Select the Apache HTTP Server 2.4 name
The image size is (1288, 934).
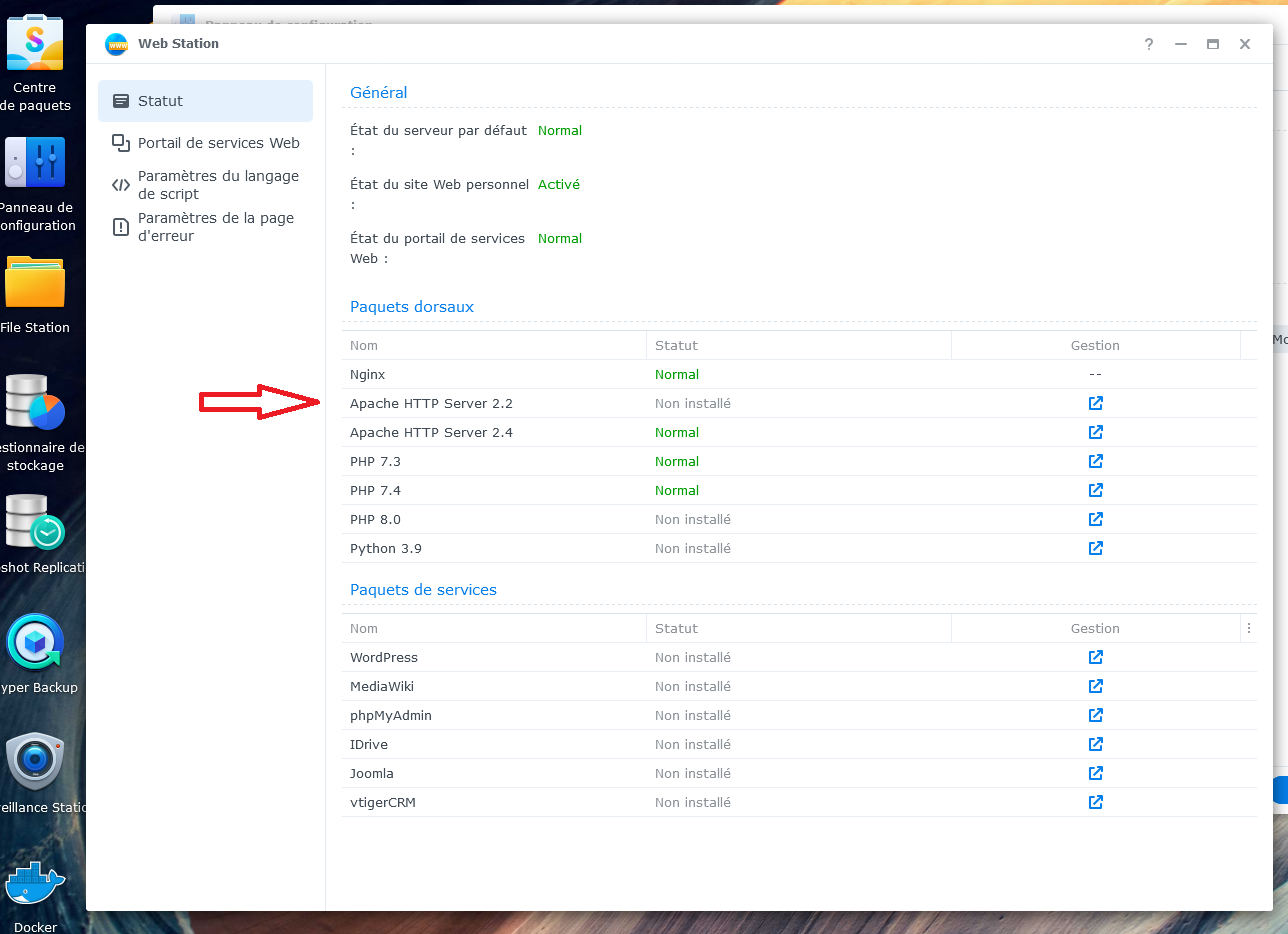(x=431, y=432)
